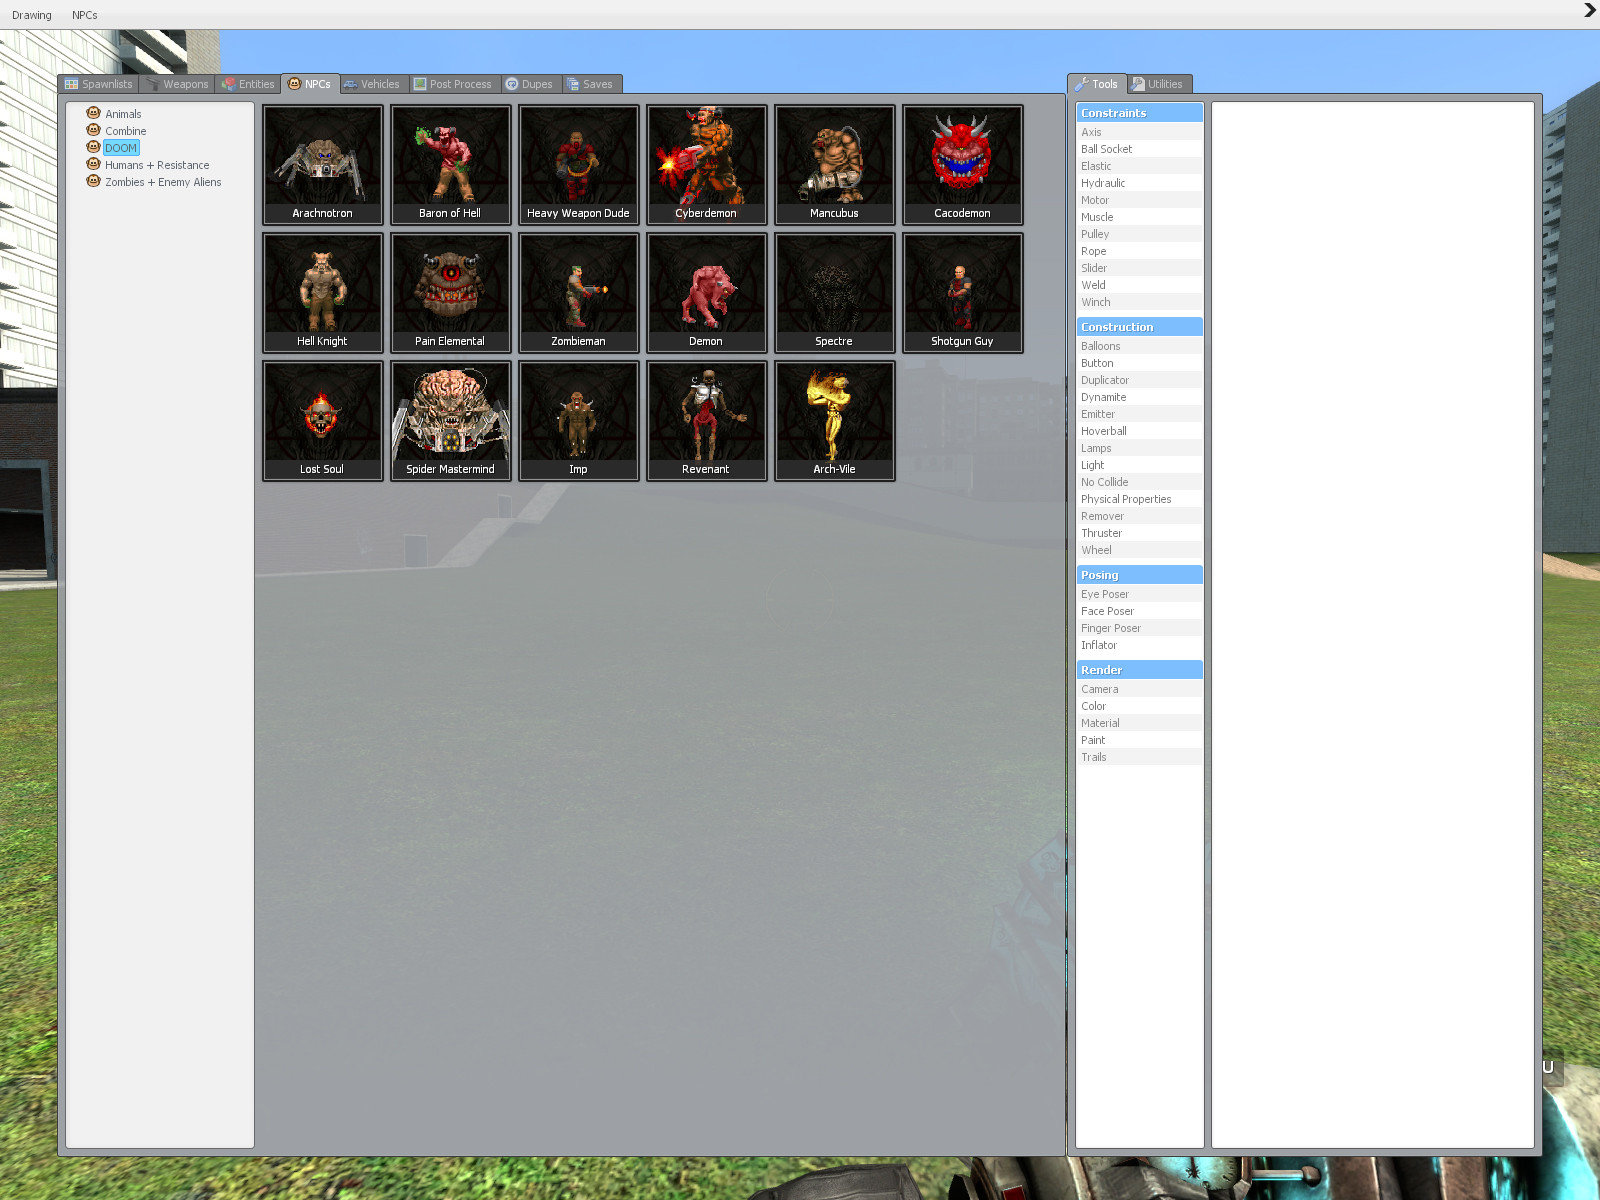This screenshot has width=1600, height=1200.
Task: Switch to the Entities tab
Action: (248, 84)
